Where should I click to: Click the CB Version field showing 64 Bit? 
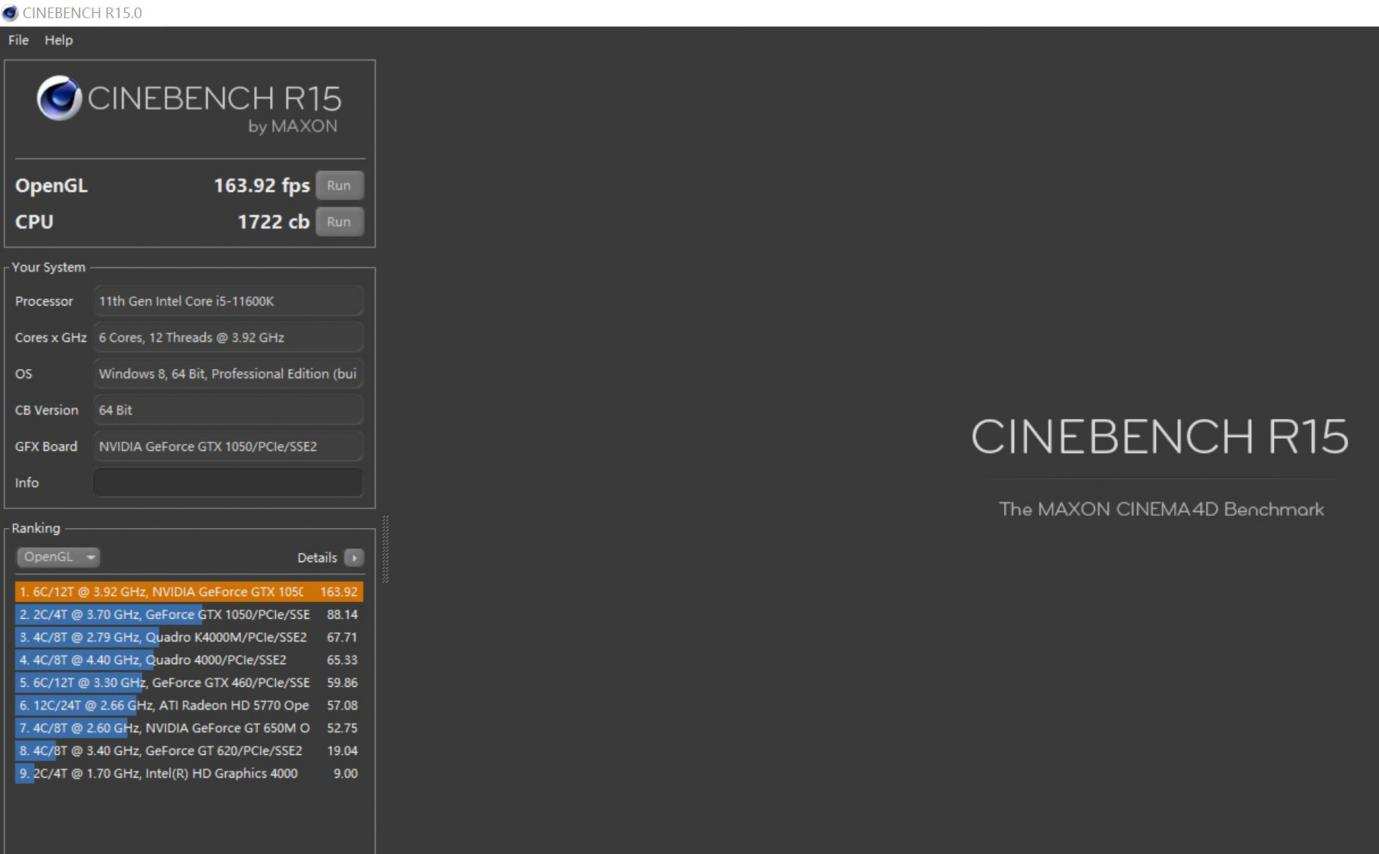228,410
